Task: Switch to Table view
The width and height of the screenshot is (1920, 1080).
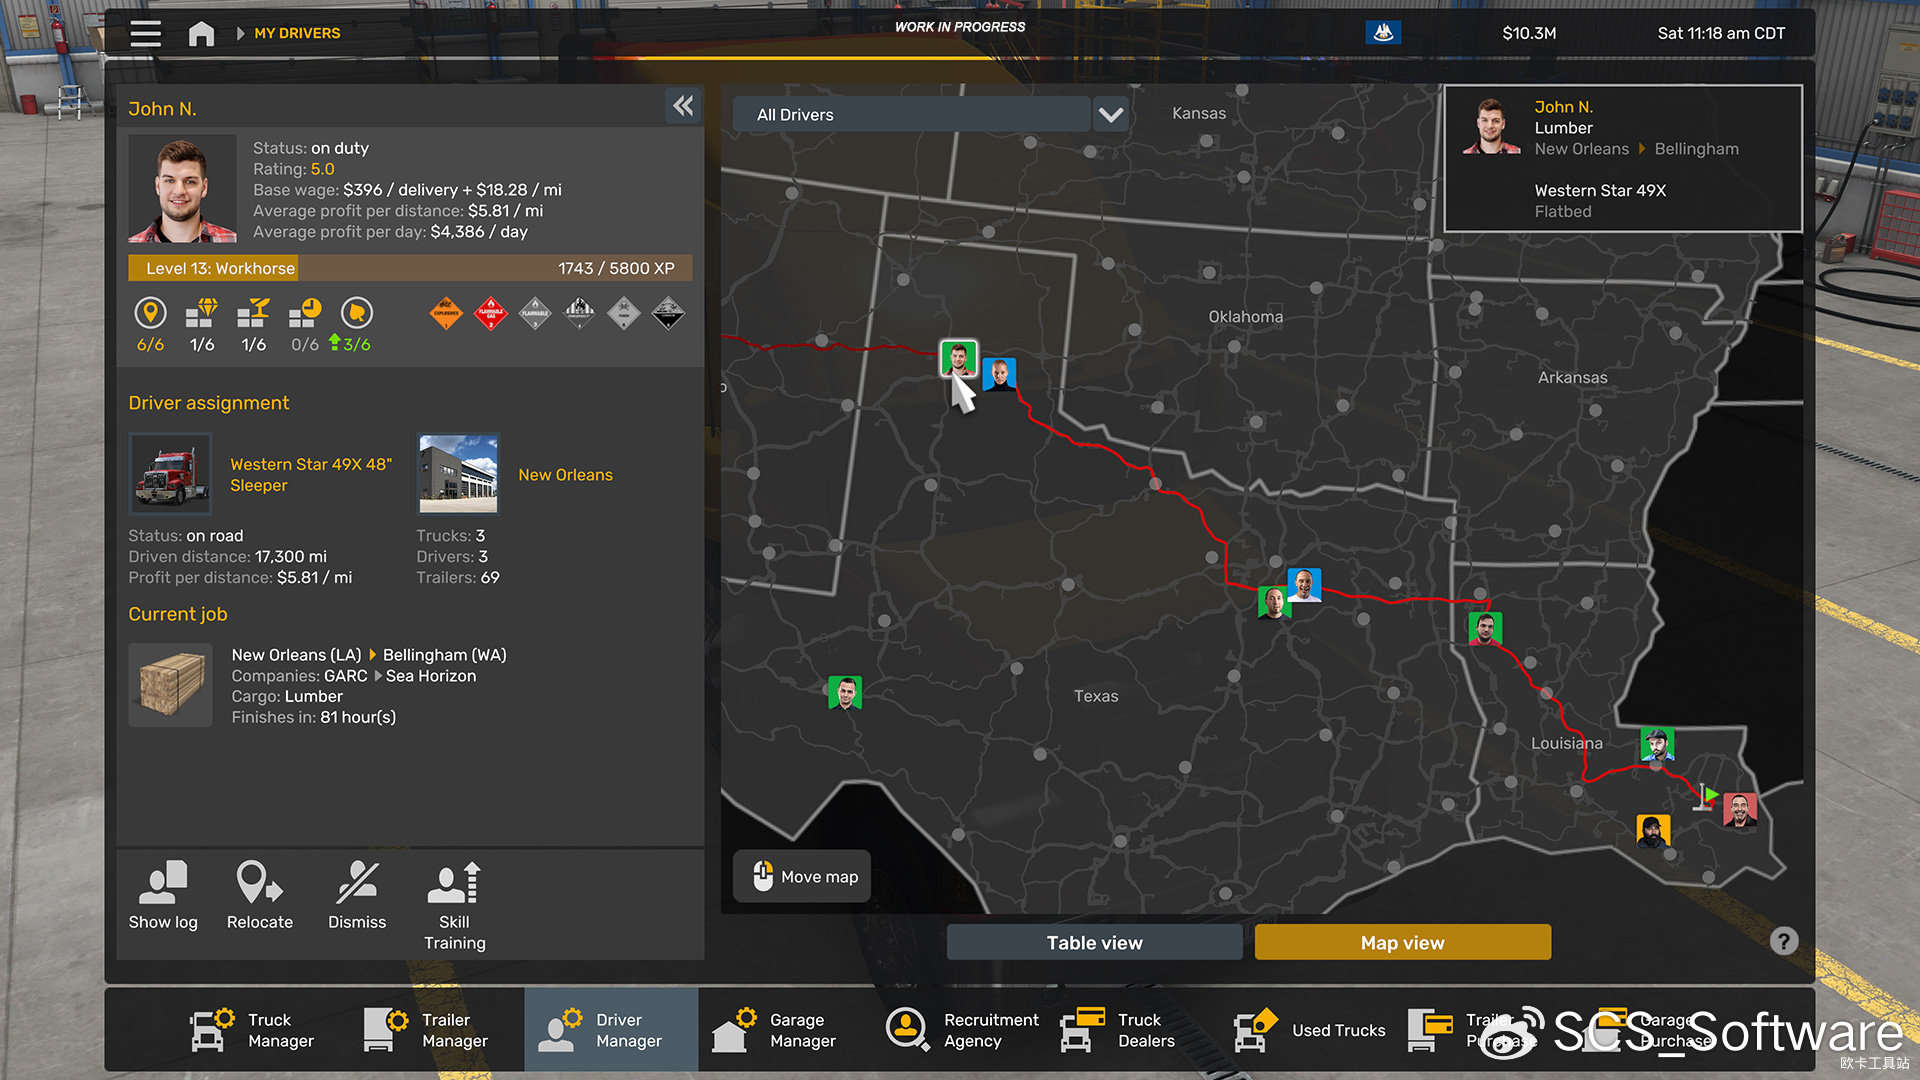Action: tap(1094, 942)
